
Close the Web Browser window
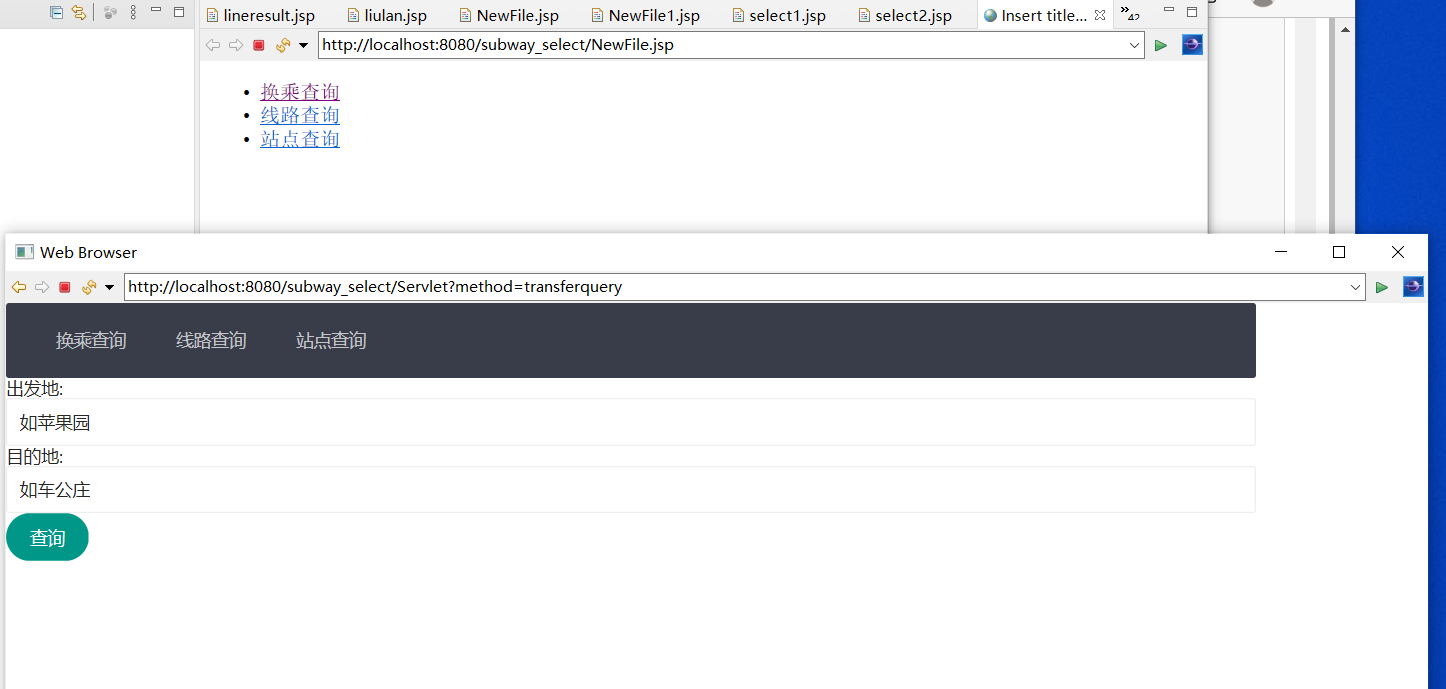click(1398, 252)
